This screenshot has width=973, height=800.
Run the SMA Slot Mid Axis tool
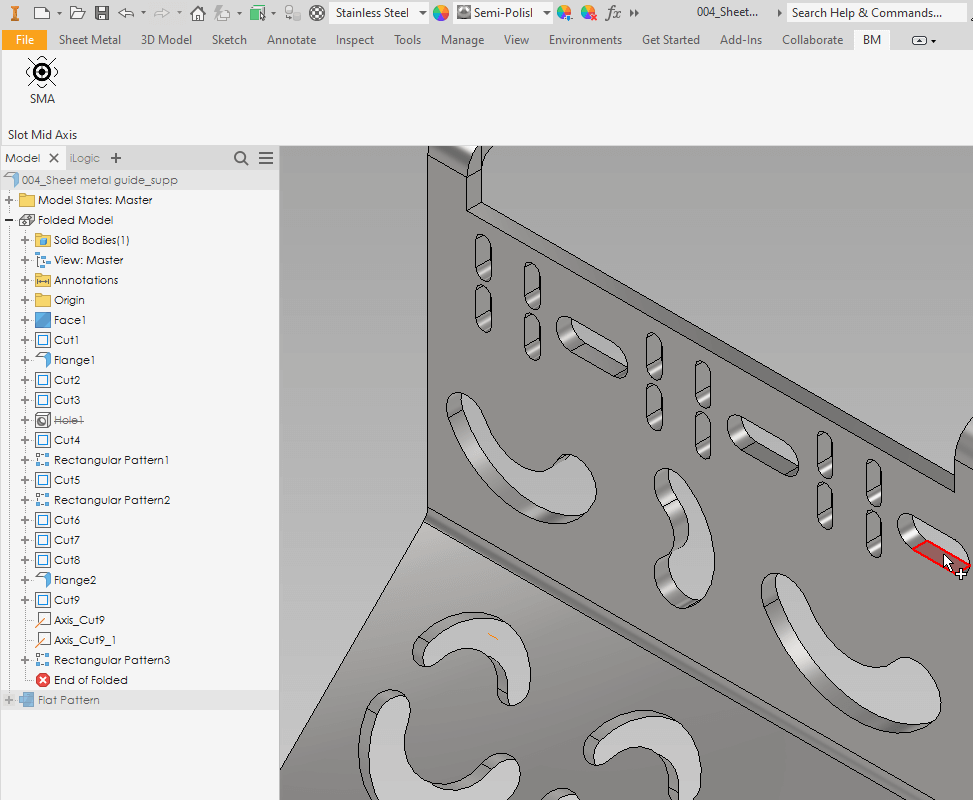[42, 80]
